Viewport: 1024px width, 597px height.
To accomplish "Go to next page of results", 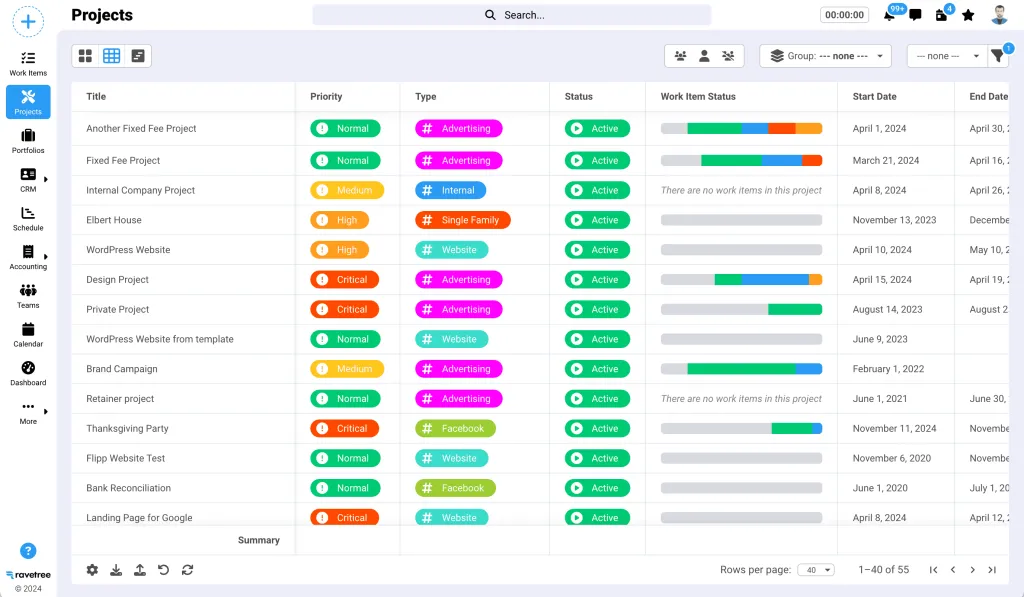I will [972, 570].
